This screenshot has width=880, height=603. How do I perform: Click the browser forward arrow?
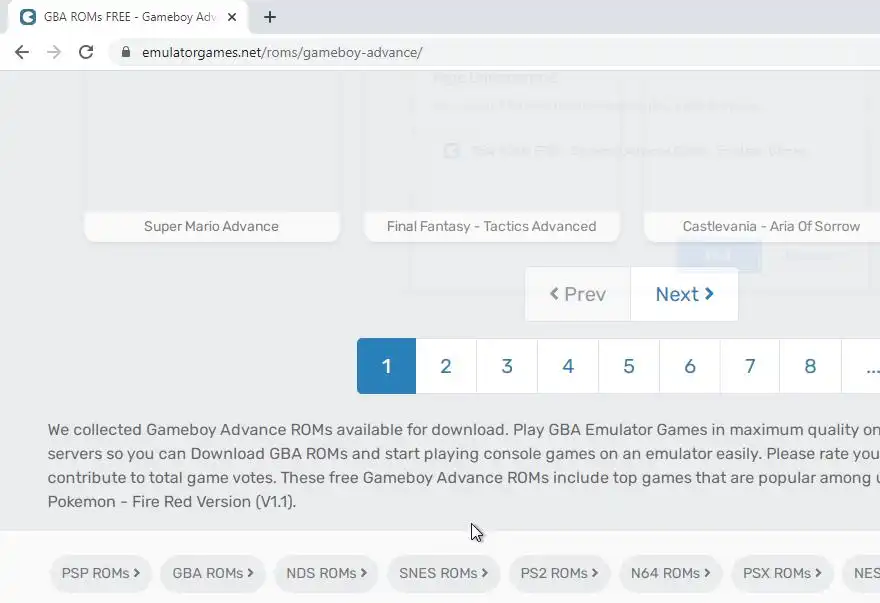click(x=54, y=52)
